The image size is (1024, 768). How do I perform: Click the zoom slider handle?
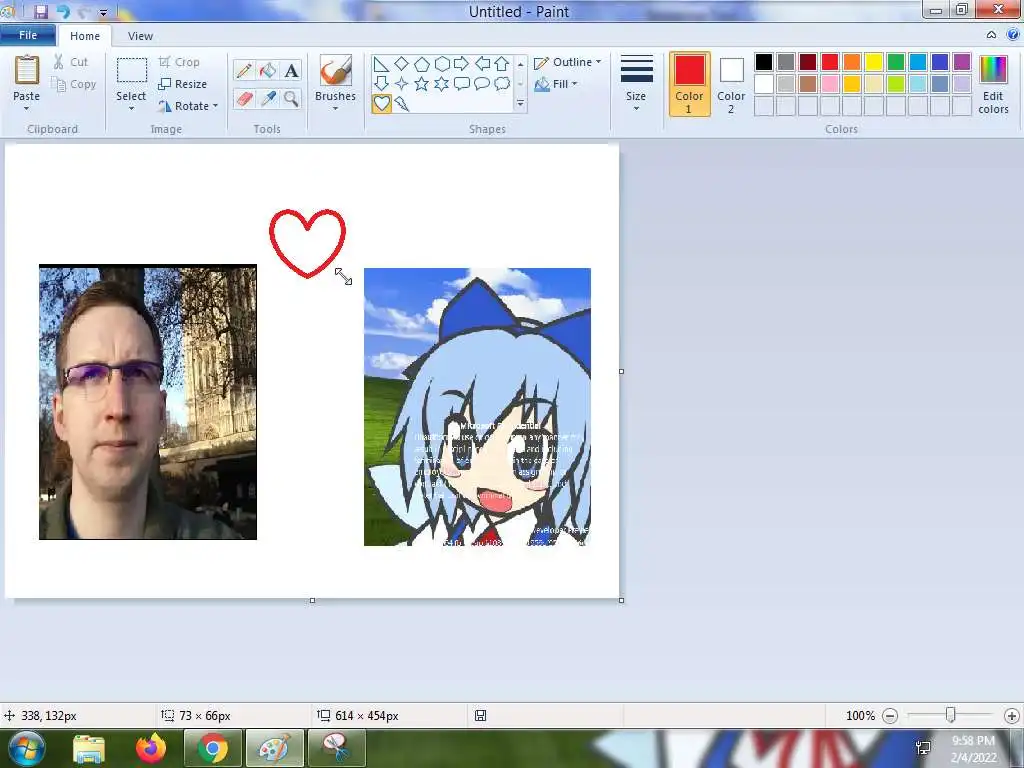pos(951,716)
